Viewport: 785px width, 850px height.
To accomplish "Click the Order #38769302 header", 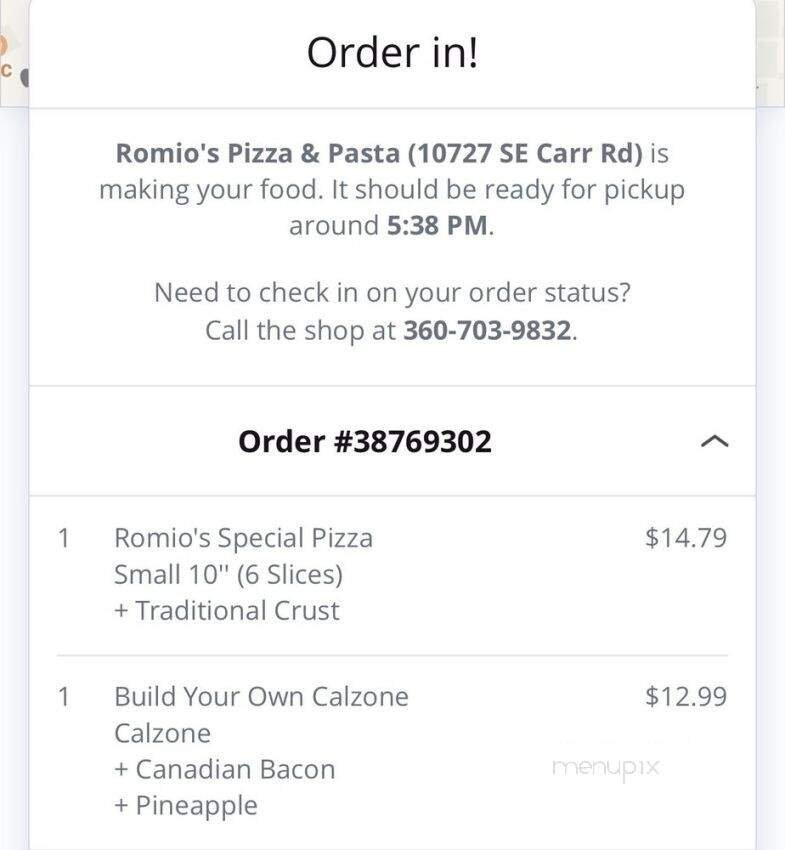I will point(365,441).
